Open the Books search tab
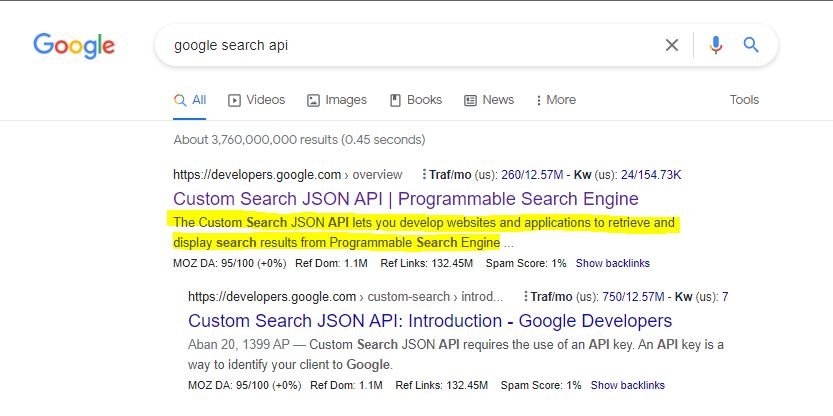 click(x=416, y=100)
